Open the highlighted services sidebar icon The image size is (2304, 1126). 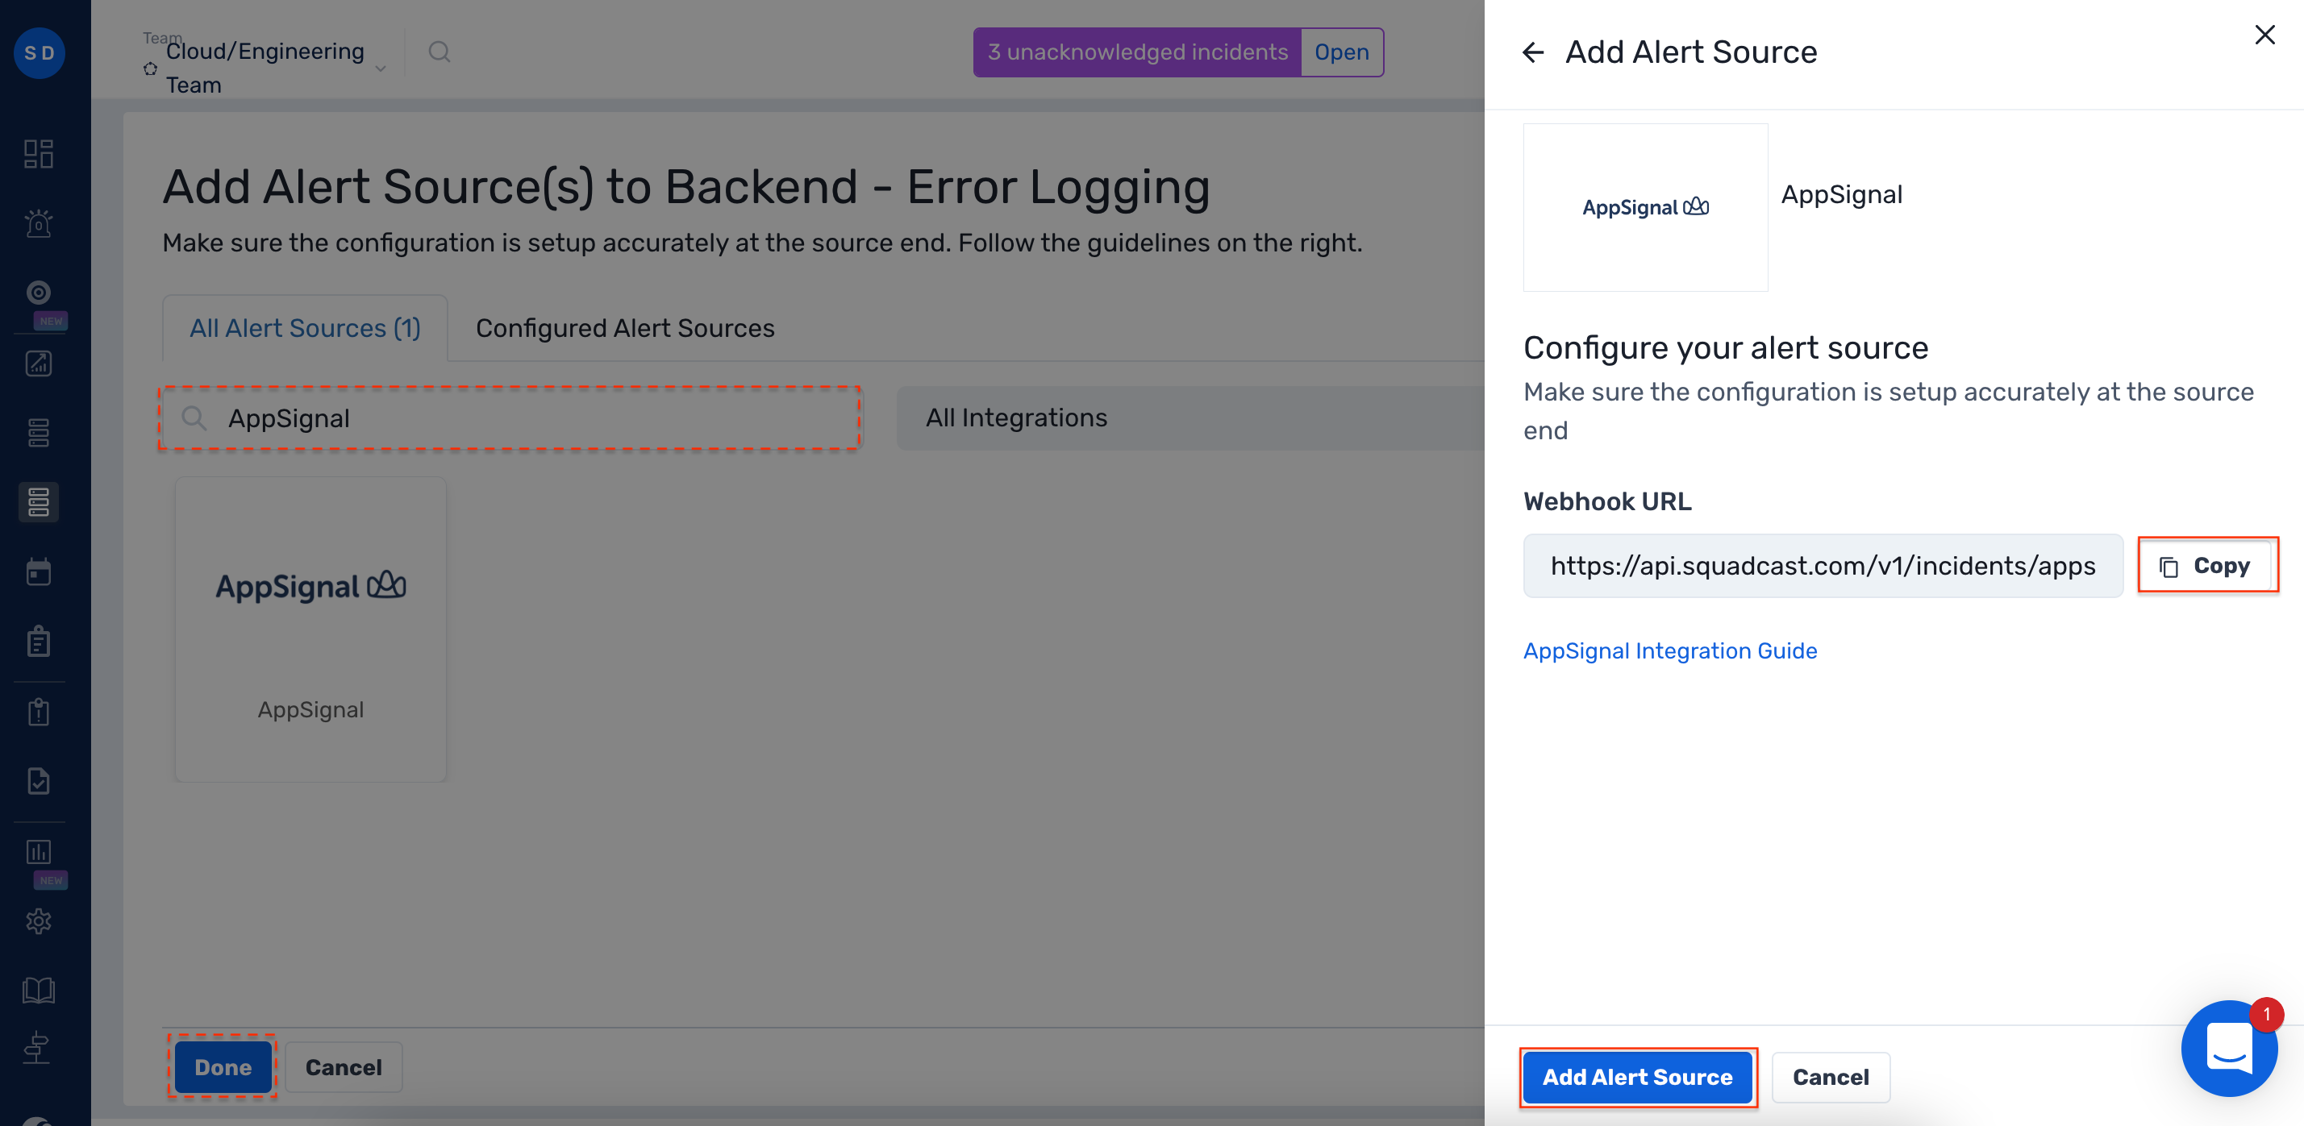(39, 502)
